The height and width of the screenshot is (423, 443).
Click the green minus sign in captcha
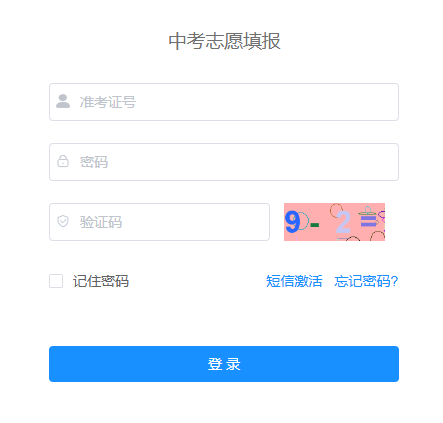coord(315,225)
